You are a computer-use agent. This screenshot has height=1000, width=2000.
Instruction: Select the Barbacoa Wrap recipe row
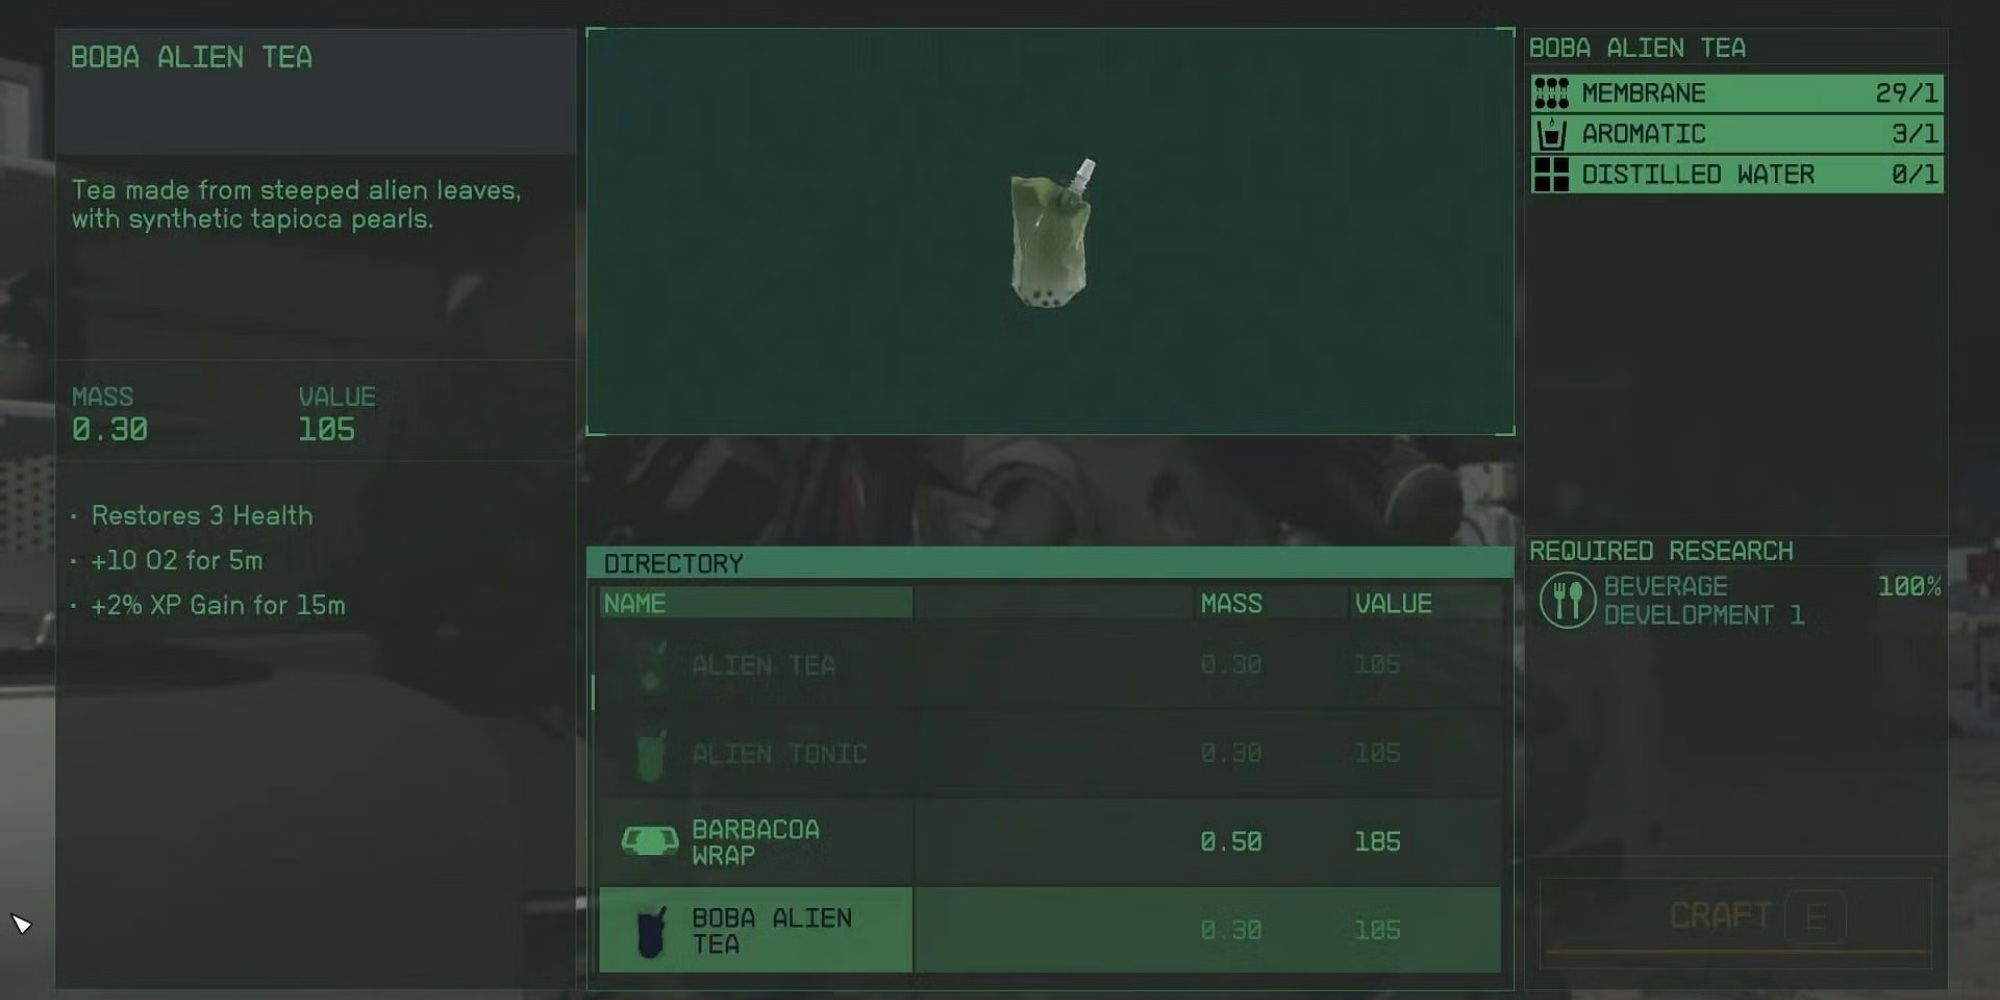[1050, 841]
